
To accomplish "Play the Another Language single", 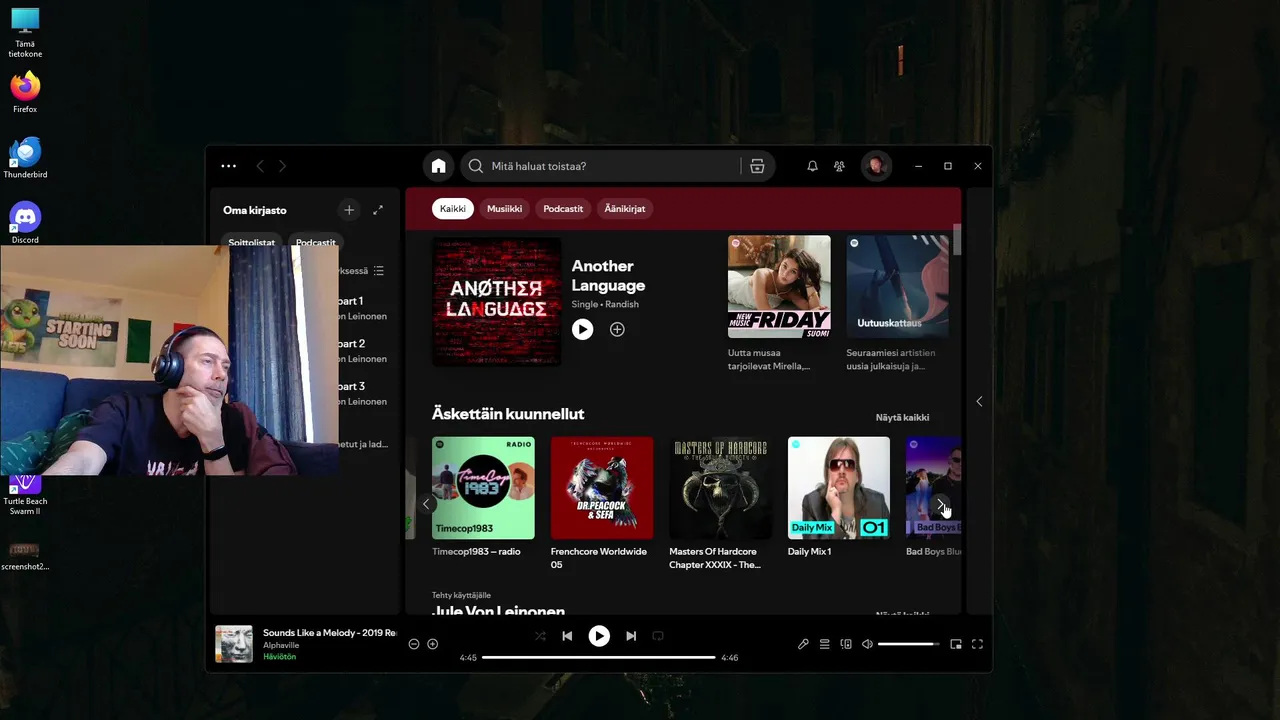I will coord(582,329).
